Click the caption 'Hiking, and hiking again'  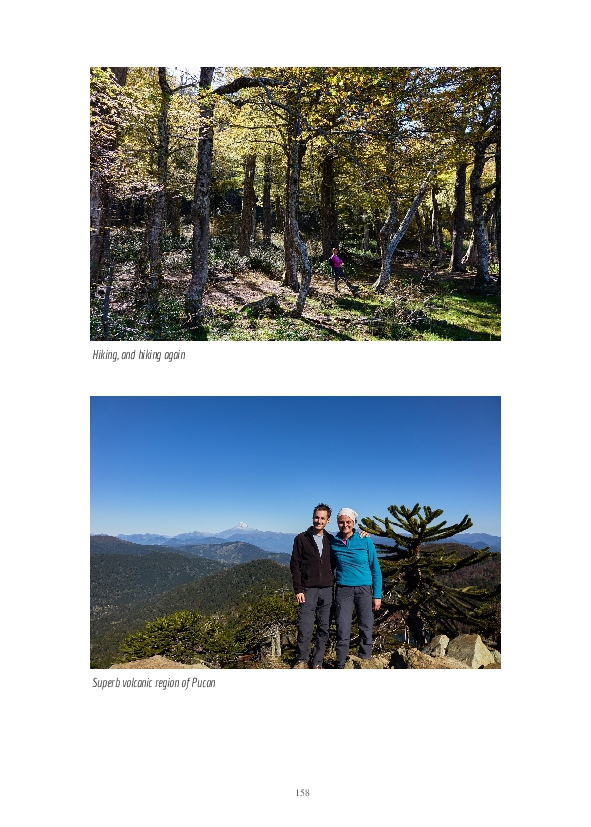[139, 355]
